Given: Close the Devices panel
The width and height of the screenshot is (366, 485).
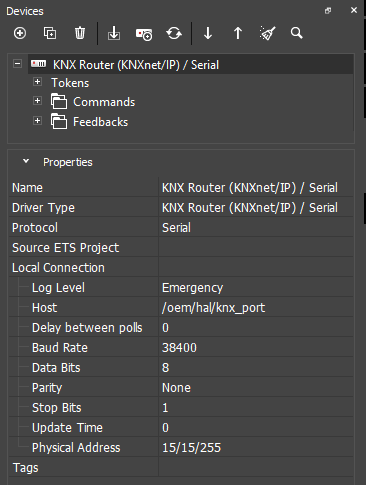Looking at the screenshot, I should pyautogui.click(x=354, y=10).
